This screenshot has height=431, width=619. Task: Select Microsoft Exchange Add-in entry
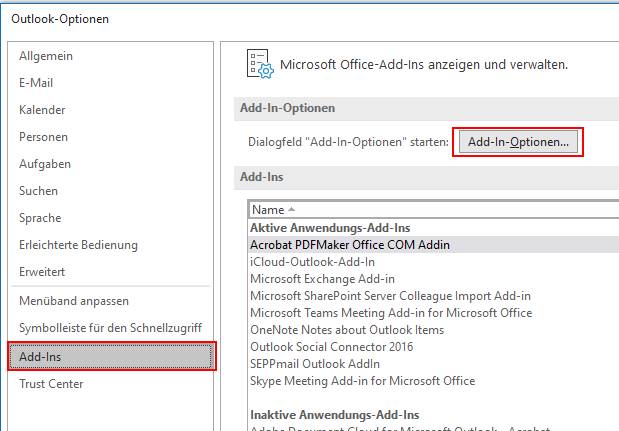(x=322, y=279)
